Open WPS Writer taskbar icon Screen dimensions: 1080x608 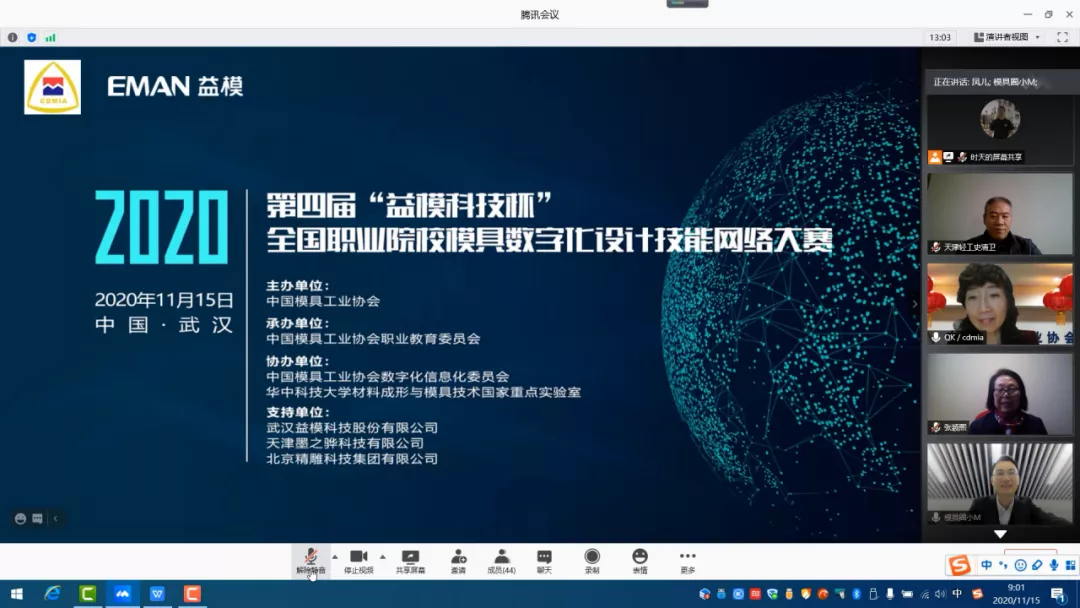[157, 594]
